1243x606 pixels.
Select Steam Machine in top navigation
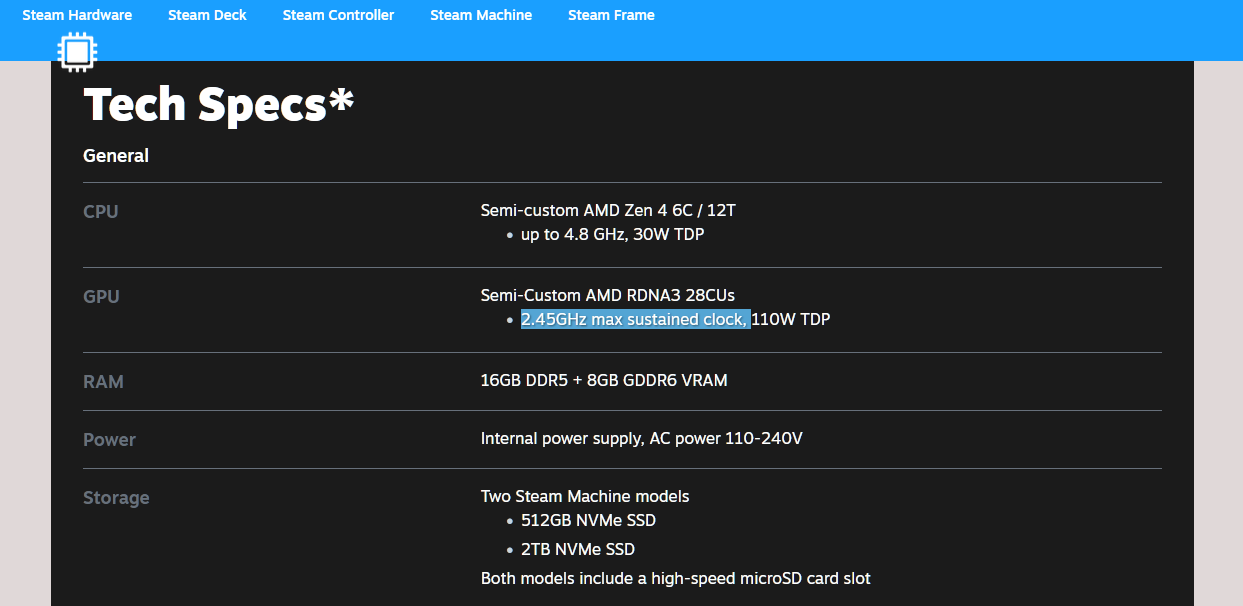(481, 15)
